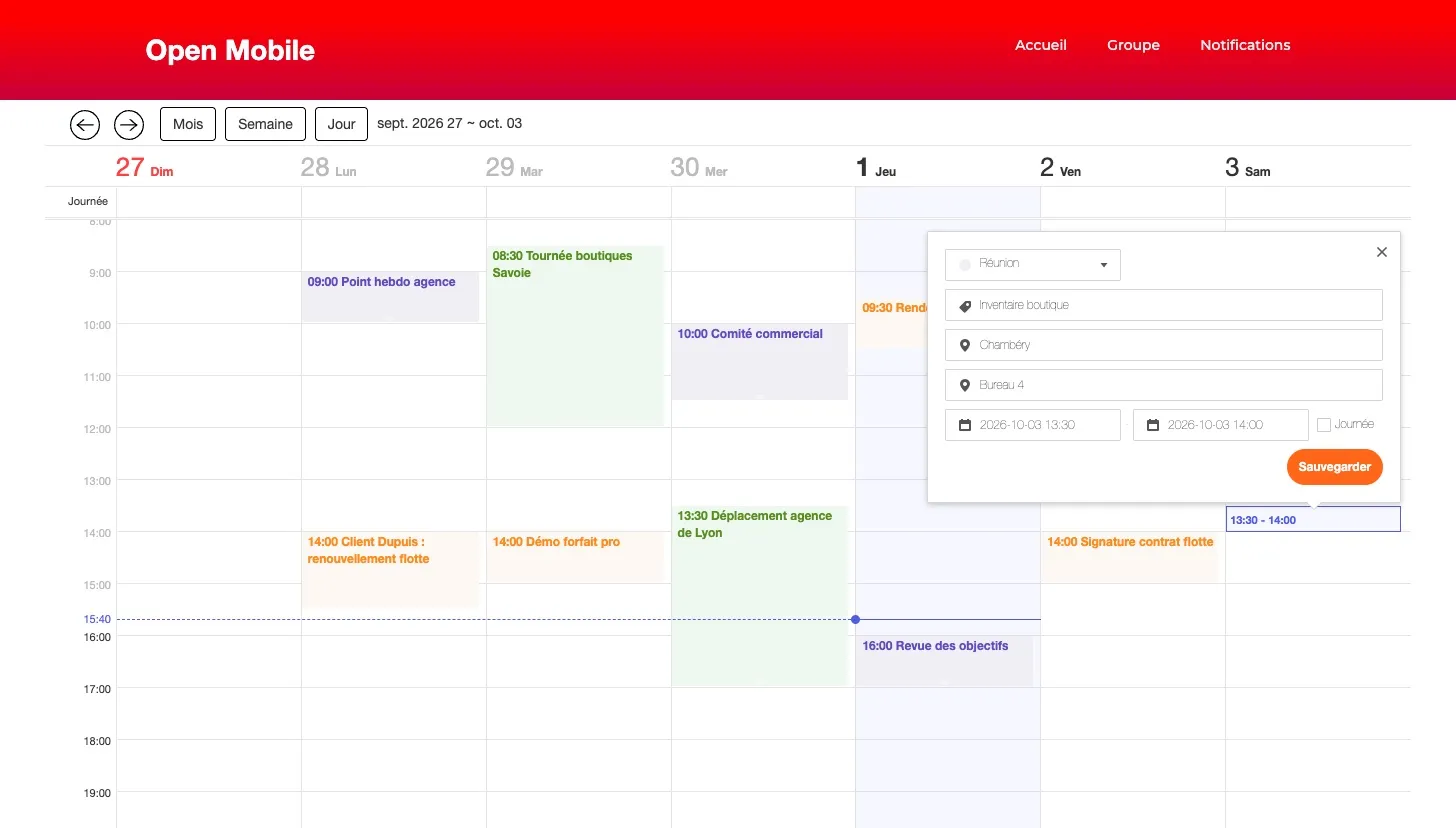Screen dimensions: 1456x828
Task: Save the event with Sauvegarder button
Action: [x=1335, y=467]
